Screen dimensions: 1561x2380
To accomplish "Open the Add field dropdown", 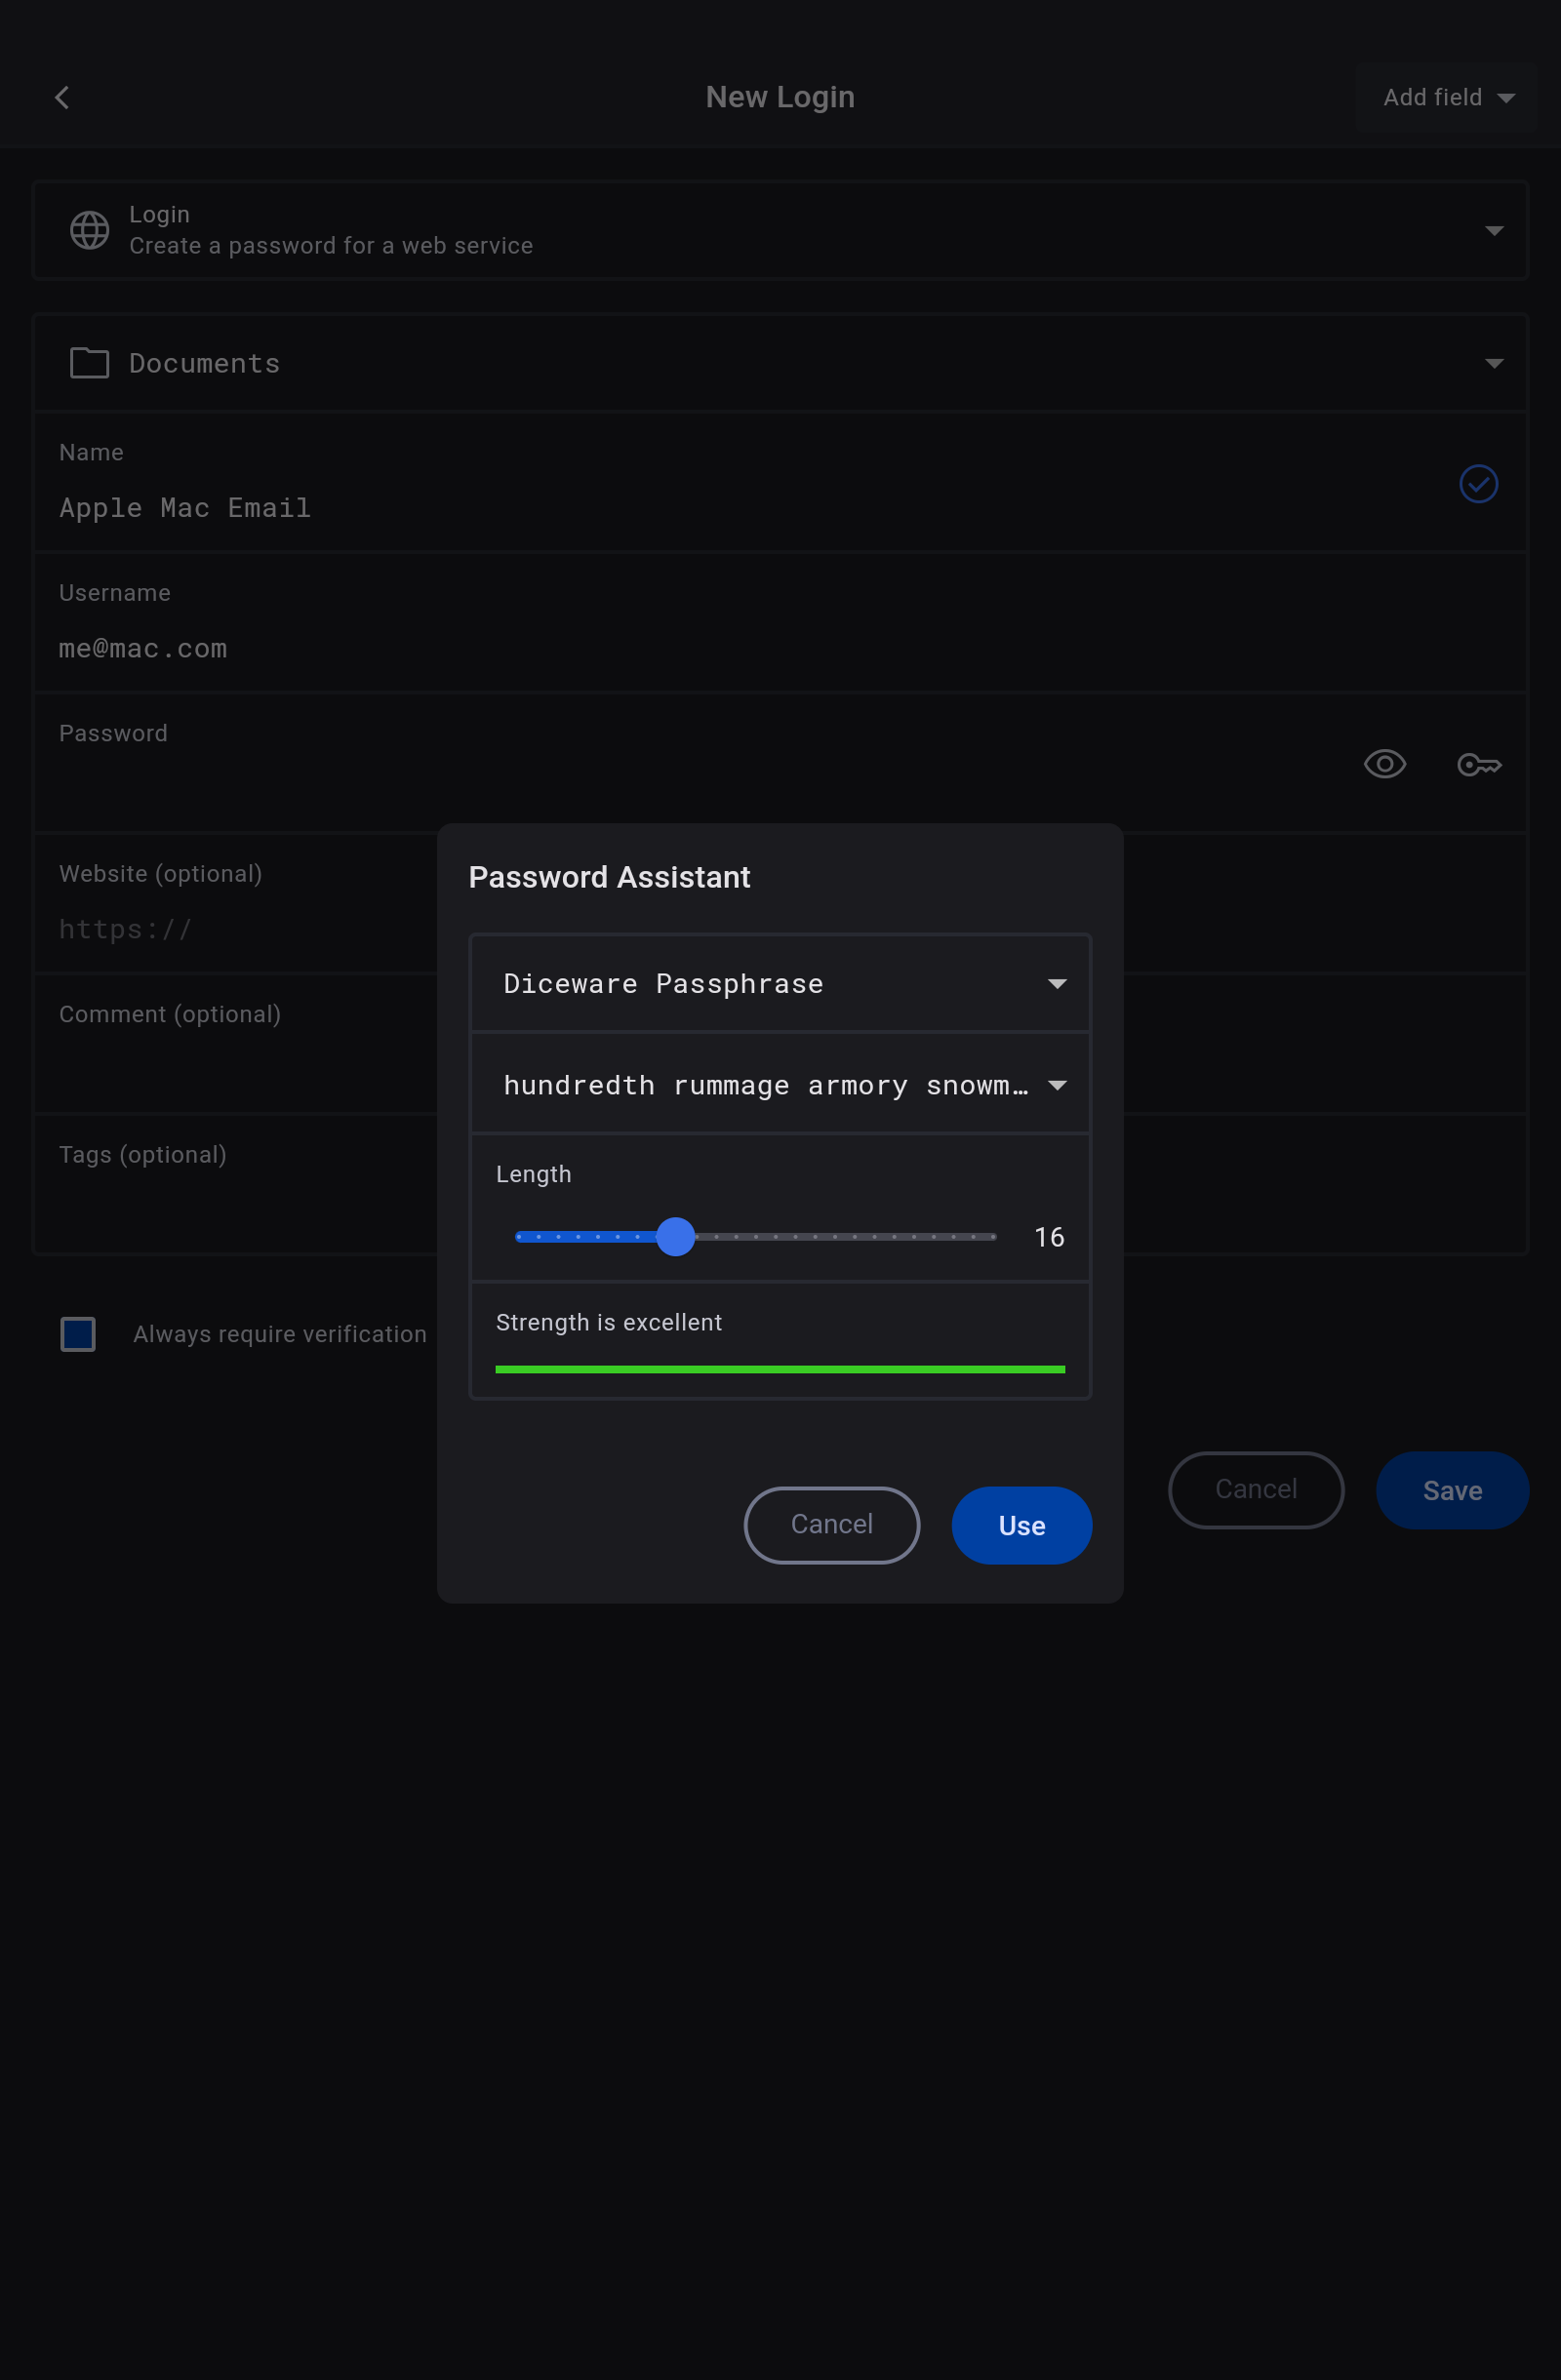I will (1445, 97).
